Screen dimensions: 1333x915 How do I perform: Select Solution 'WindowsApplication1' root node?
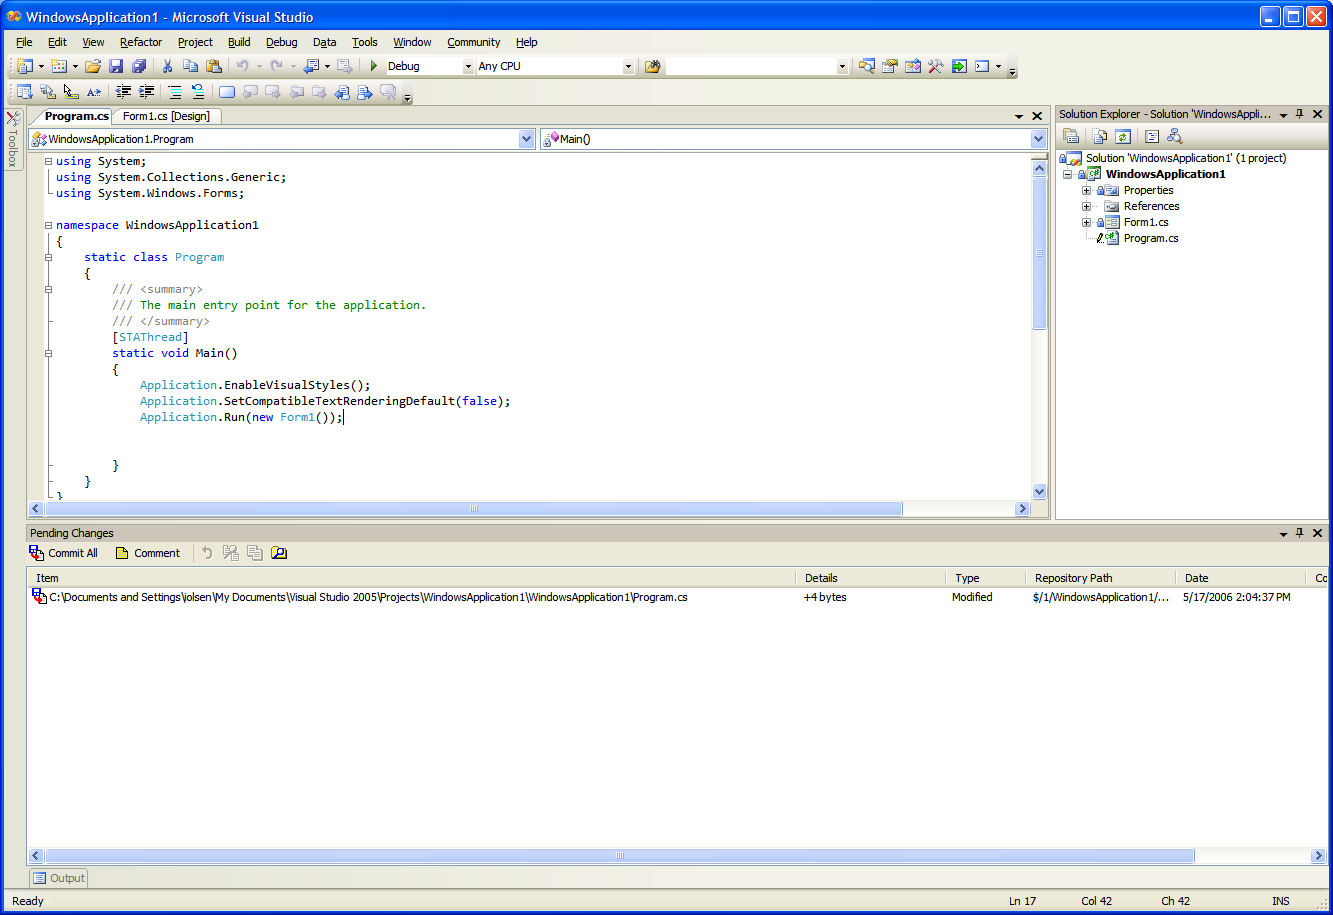coord(1186,158)
